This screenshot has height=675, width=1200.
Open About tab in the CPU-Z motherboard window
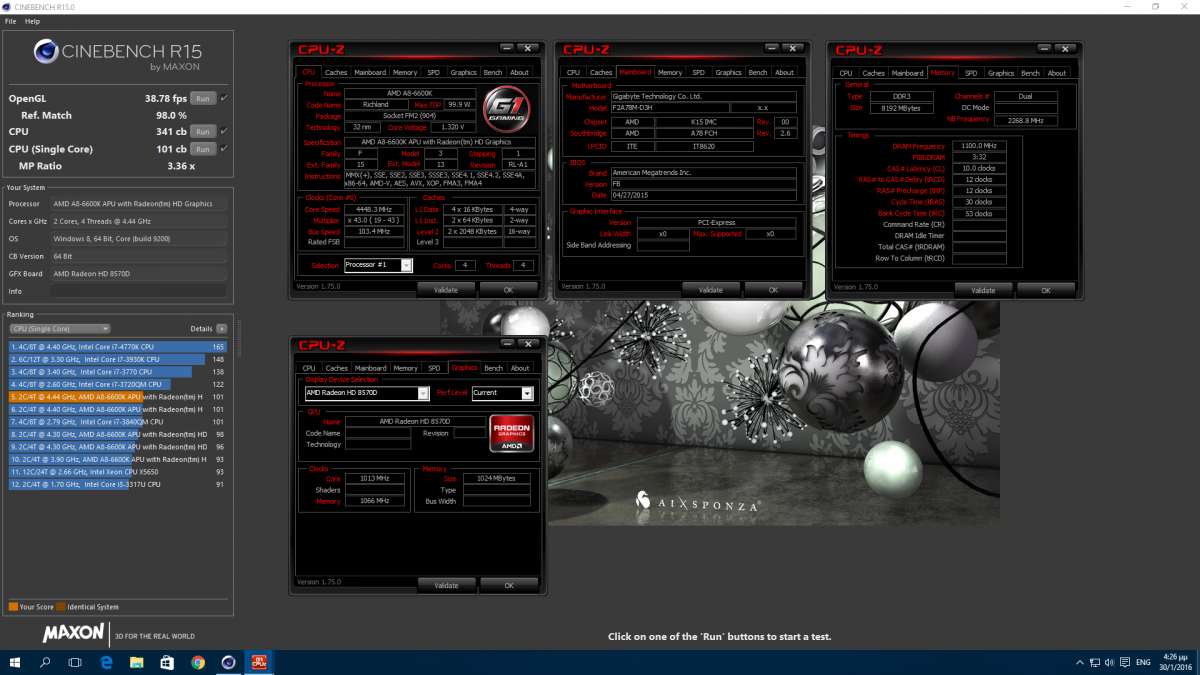click(785, 72)
